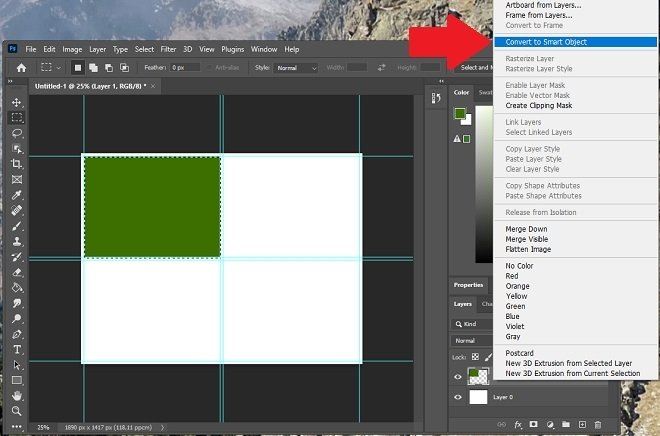Choose Add to Selection mode
The image size is (660, 436).
coord(93,67)
